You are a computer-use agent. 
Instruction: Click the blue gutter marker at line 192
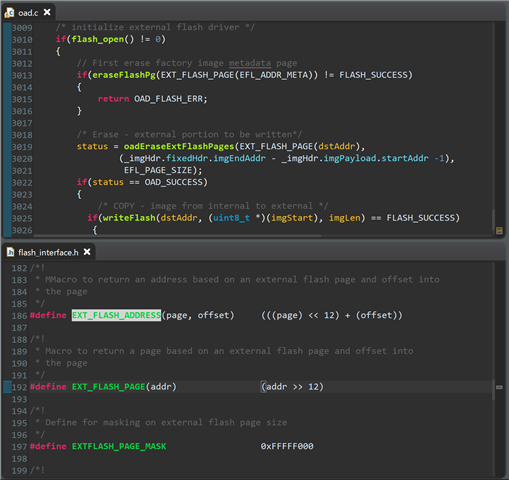pos(7,387)
